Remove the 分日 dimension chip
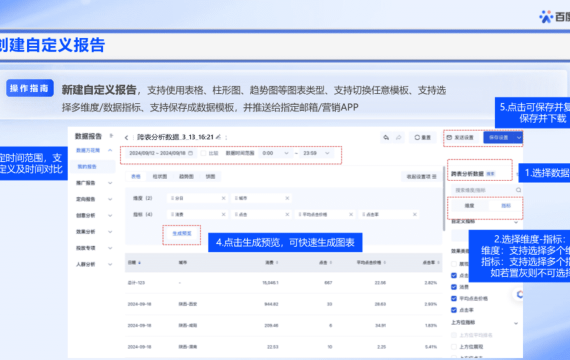The width and height of the screenshot is (570, 360). pos(223,198)
